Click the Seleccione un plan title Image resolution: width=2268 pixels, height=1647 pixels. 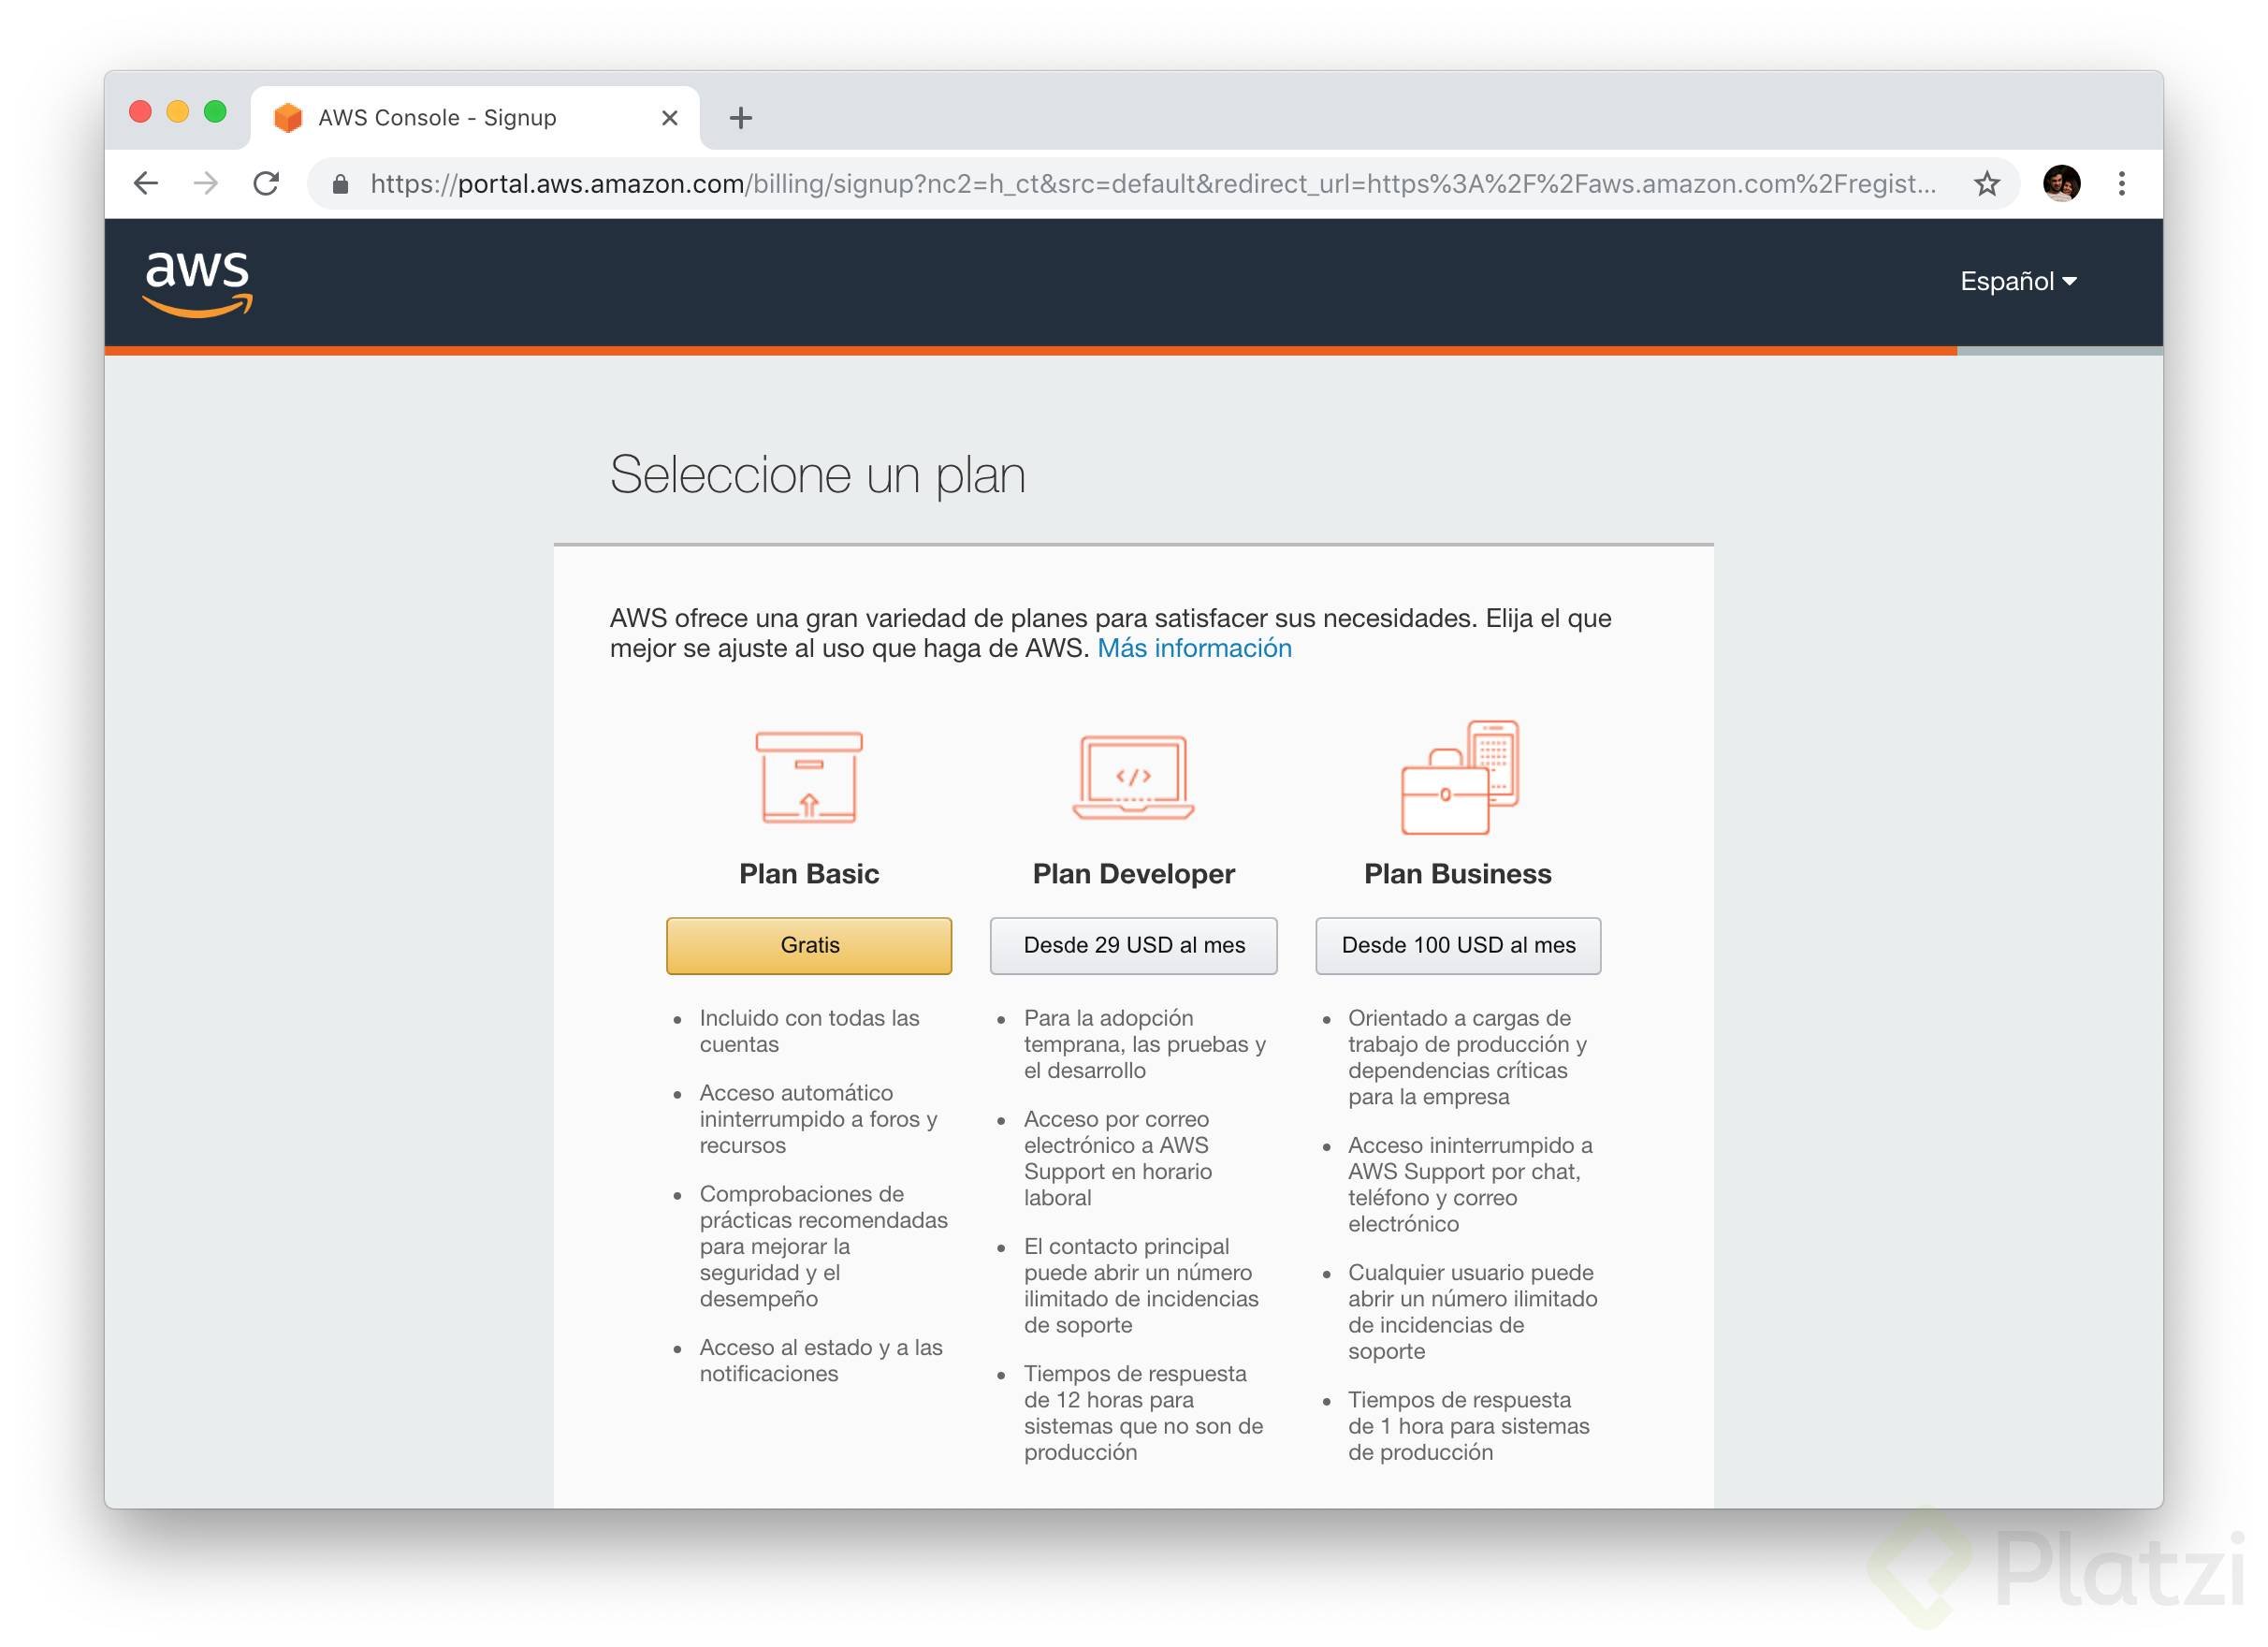tap(817, 475)
